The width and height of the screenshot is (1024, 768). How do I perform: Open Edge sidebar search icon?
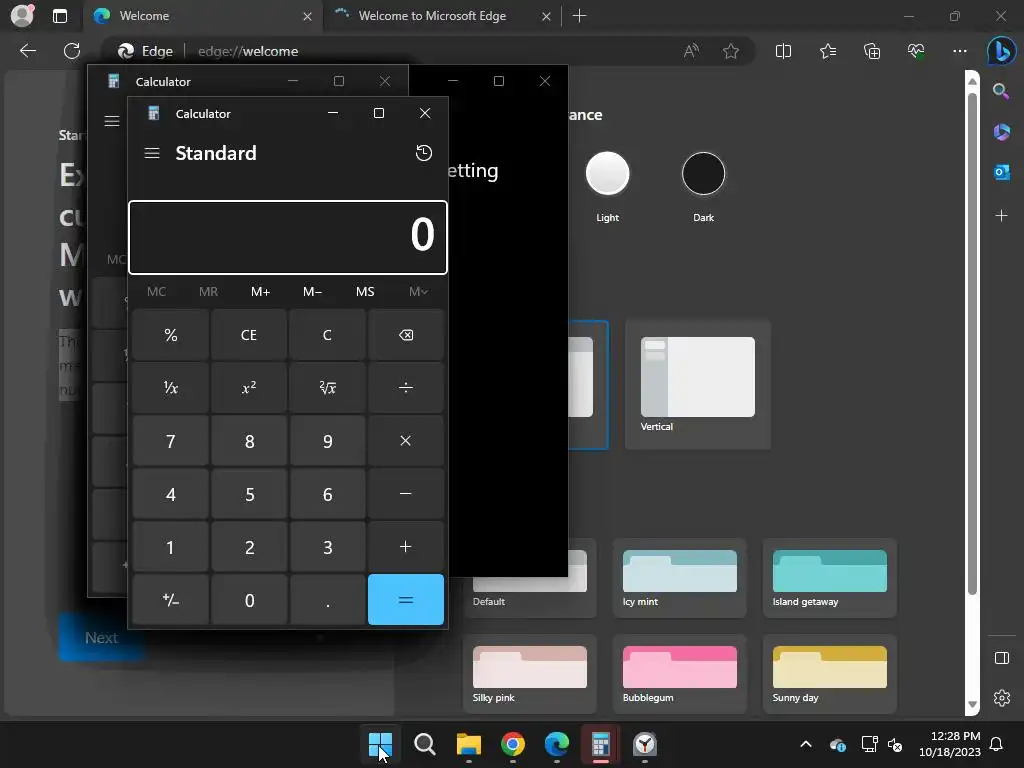tap(1001, 91)
